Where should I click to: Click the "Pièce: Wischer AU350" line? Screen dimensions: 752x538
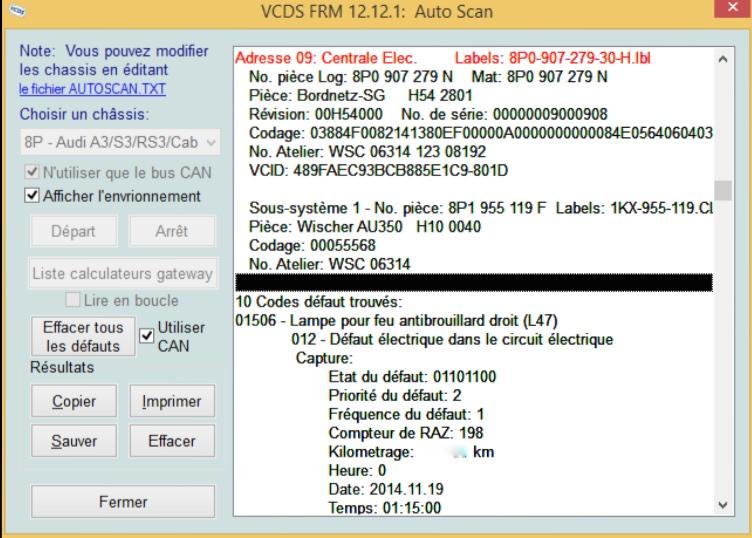[364, 226]
